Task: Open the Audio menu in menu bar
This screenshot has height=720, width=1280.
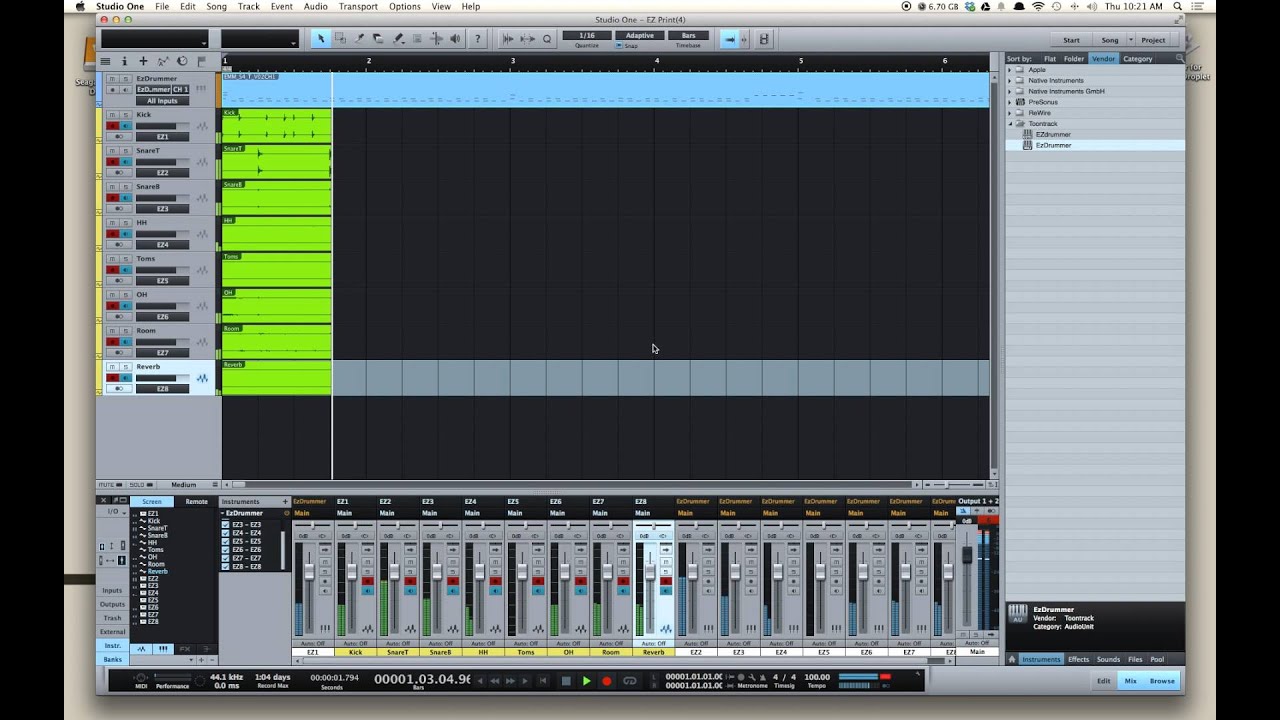Action: (315, 6)
